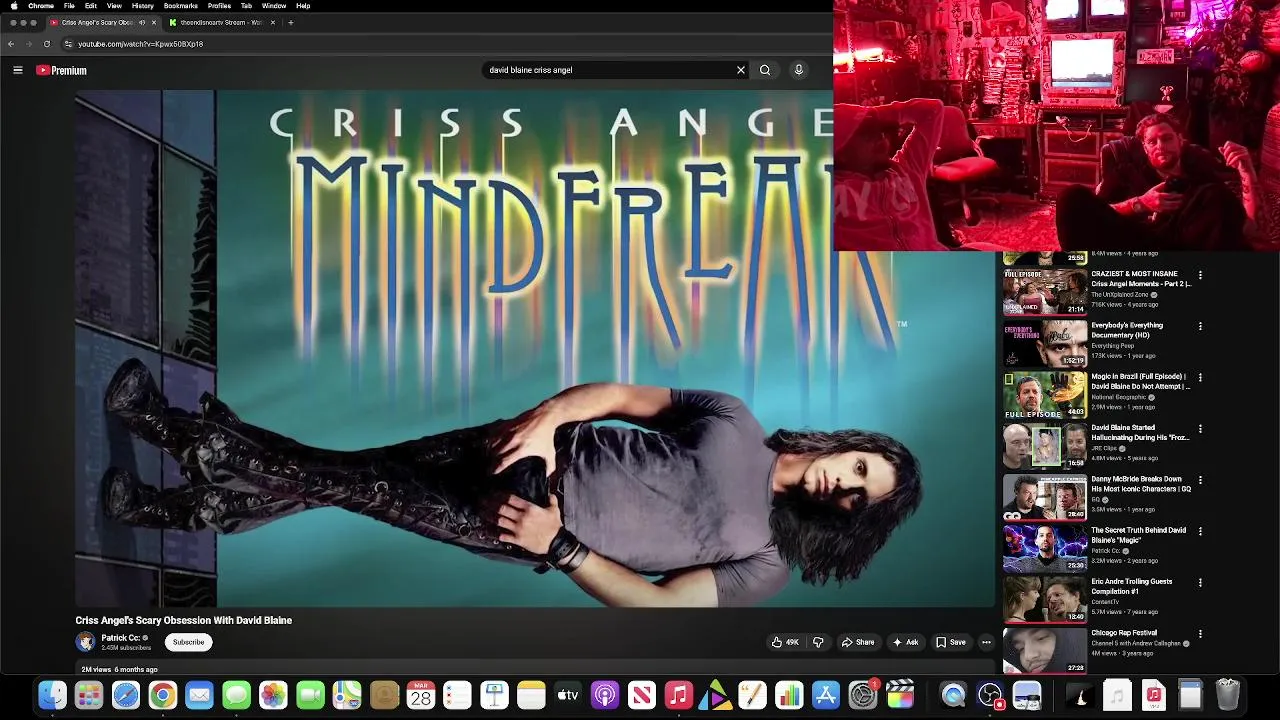Screen dimensions: 1280x720
Task: Open options menu for Eric Andre Trolling Guests
Action: point(1200,582)
